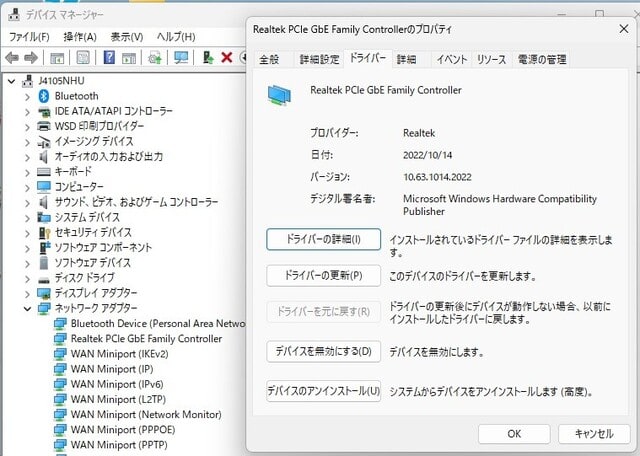640x456 pixels.
Task: Click the Bluetooth category icon
Action: click(x=44, y=96)
